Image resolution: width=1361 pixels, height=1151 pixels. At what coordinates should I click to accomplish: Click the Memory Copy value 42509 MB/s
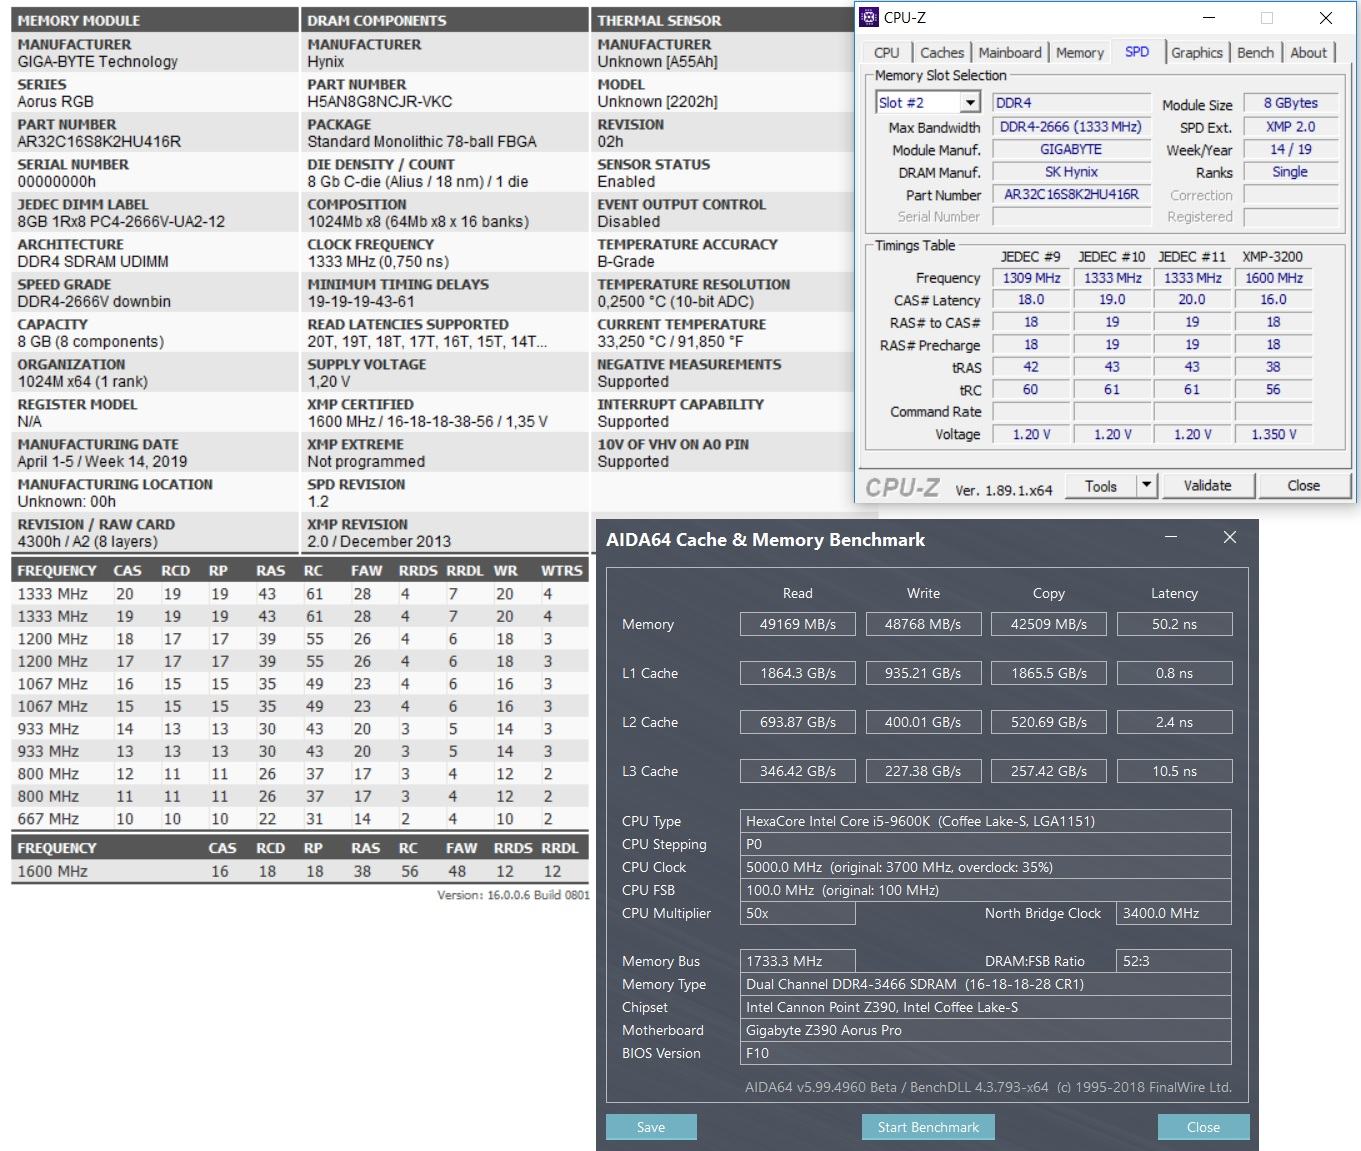pos(1049,624)
